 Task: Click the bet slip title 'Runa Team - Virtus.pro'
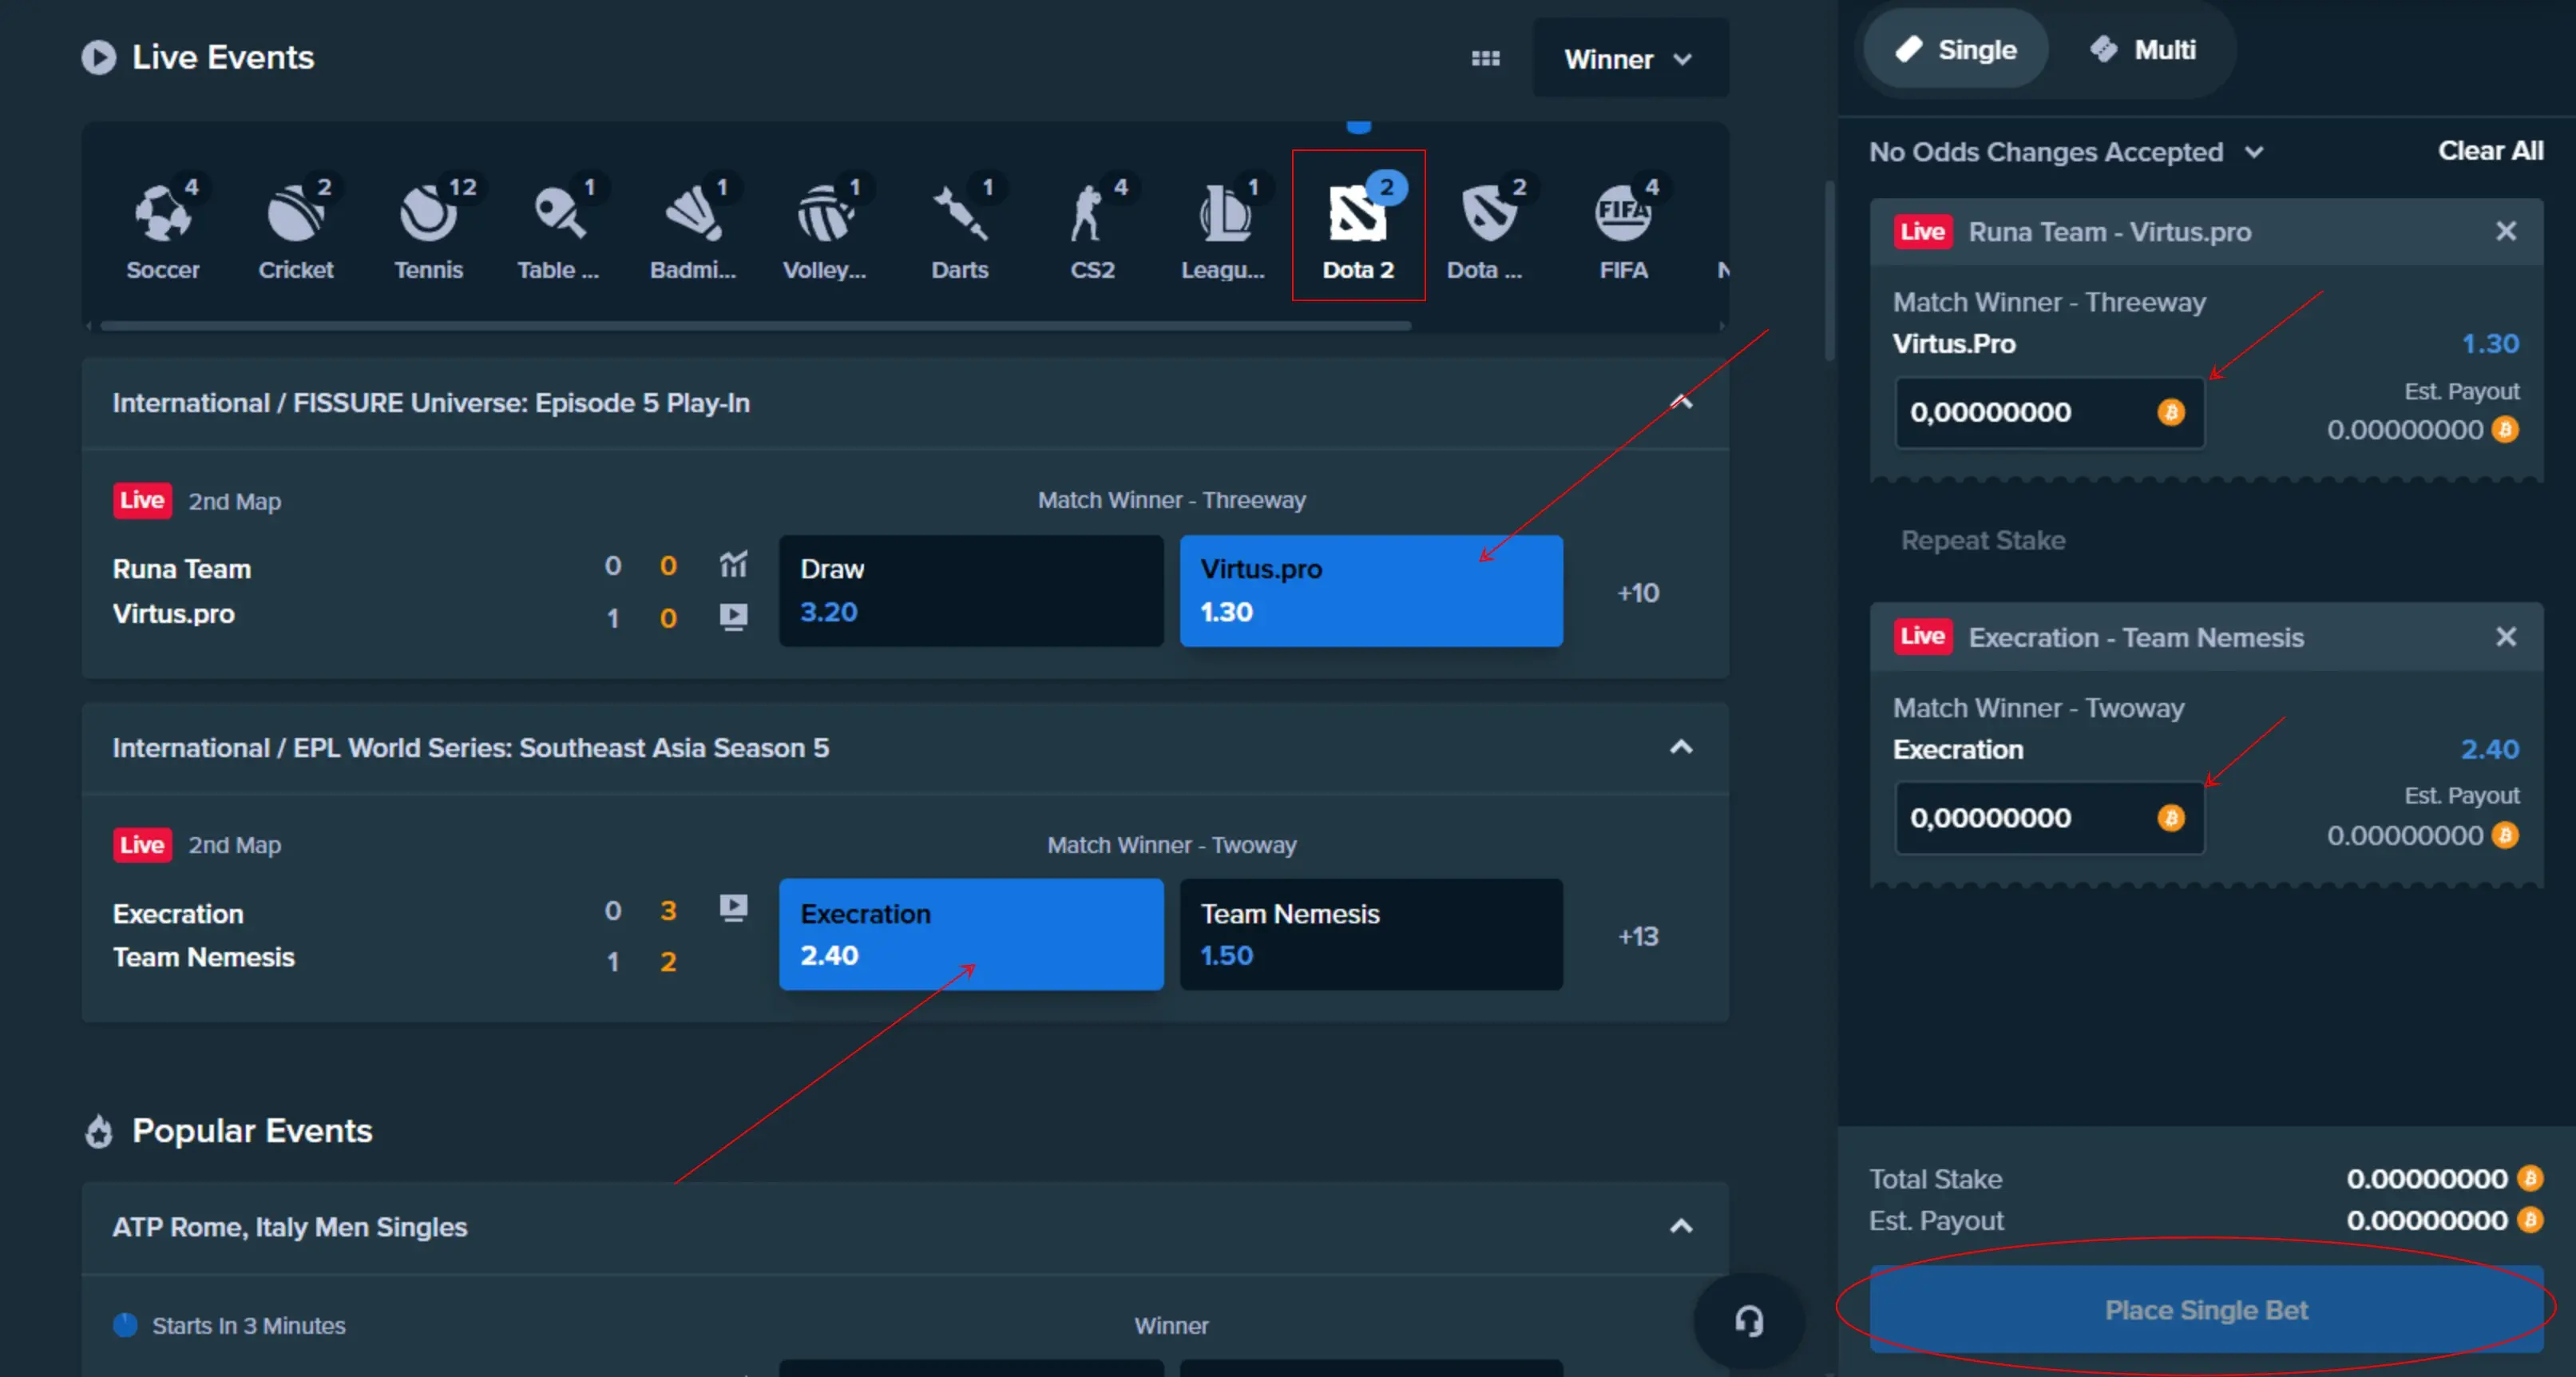pyautogui.click(x=2110, y=232)
